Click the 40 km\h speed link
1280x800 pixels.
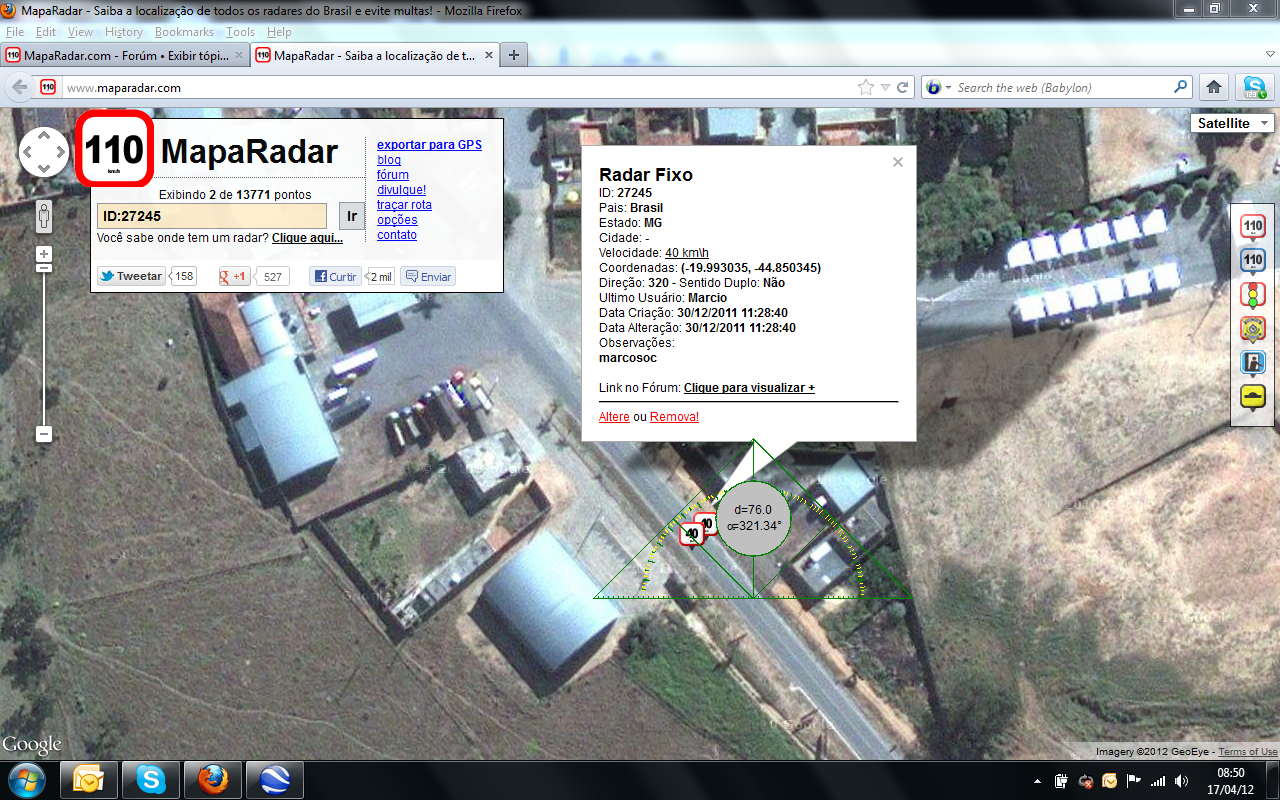point(687,253)
